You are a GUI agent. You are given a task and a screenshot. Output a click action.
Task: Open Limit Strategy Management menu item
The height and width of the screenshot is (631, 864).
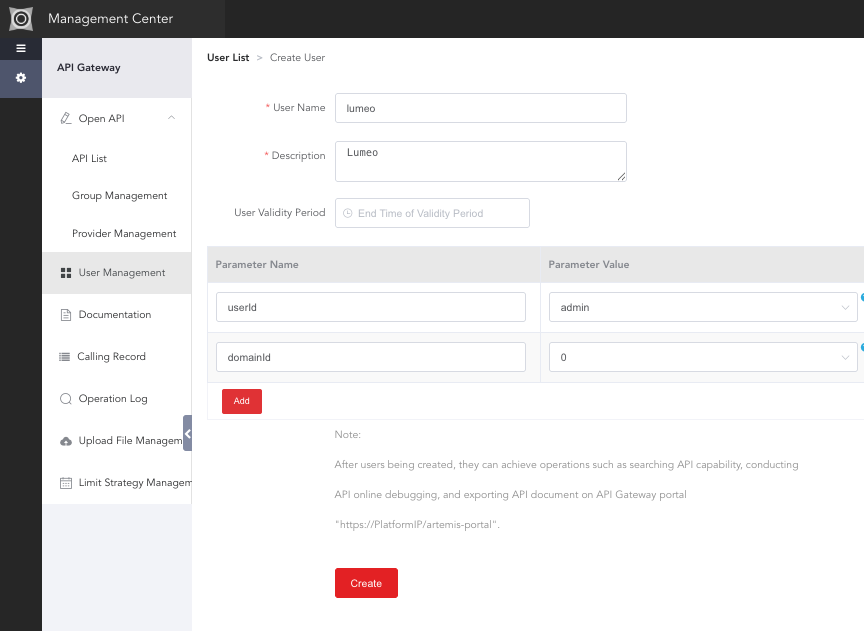coord(117,483)
